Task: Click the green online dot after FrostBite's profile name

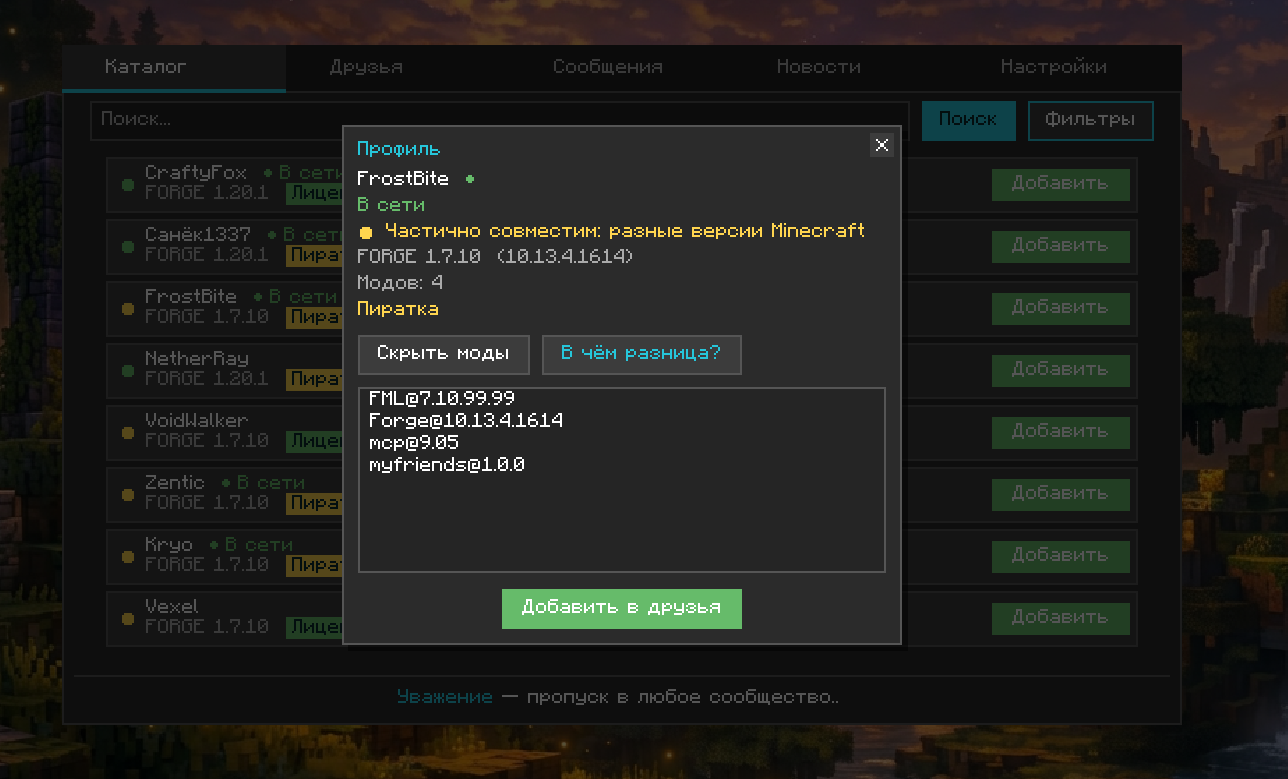Action: click(470, 179)
